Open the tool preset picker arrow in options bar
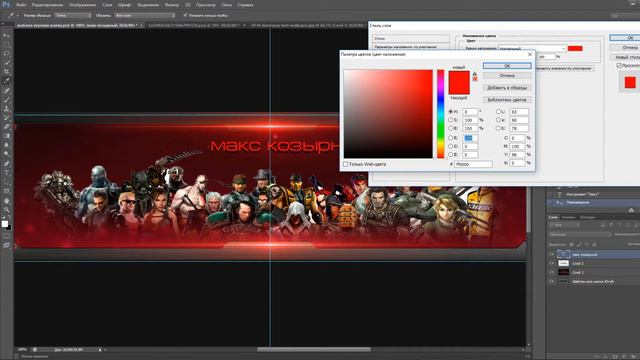 (18, 16)
